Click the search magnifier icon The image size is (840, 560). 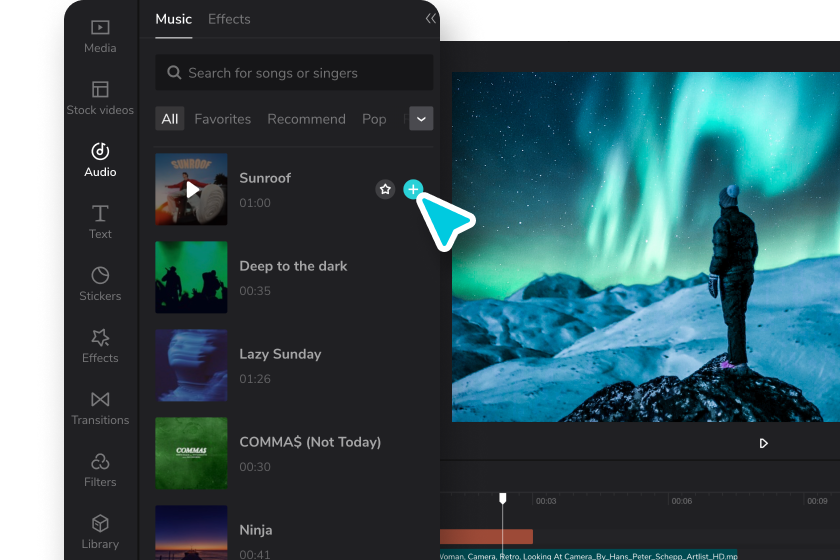coord(174,72)
